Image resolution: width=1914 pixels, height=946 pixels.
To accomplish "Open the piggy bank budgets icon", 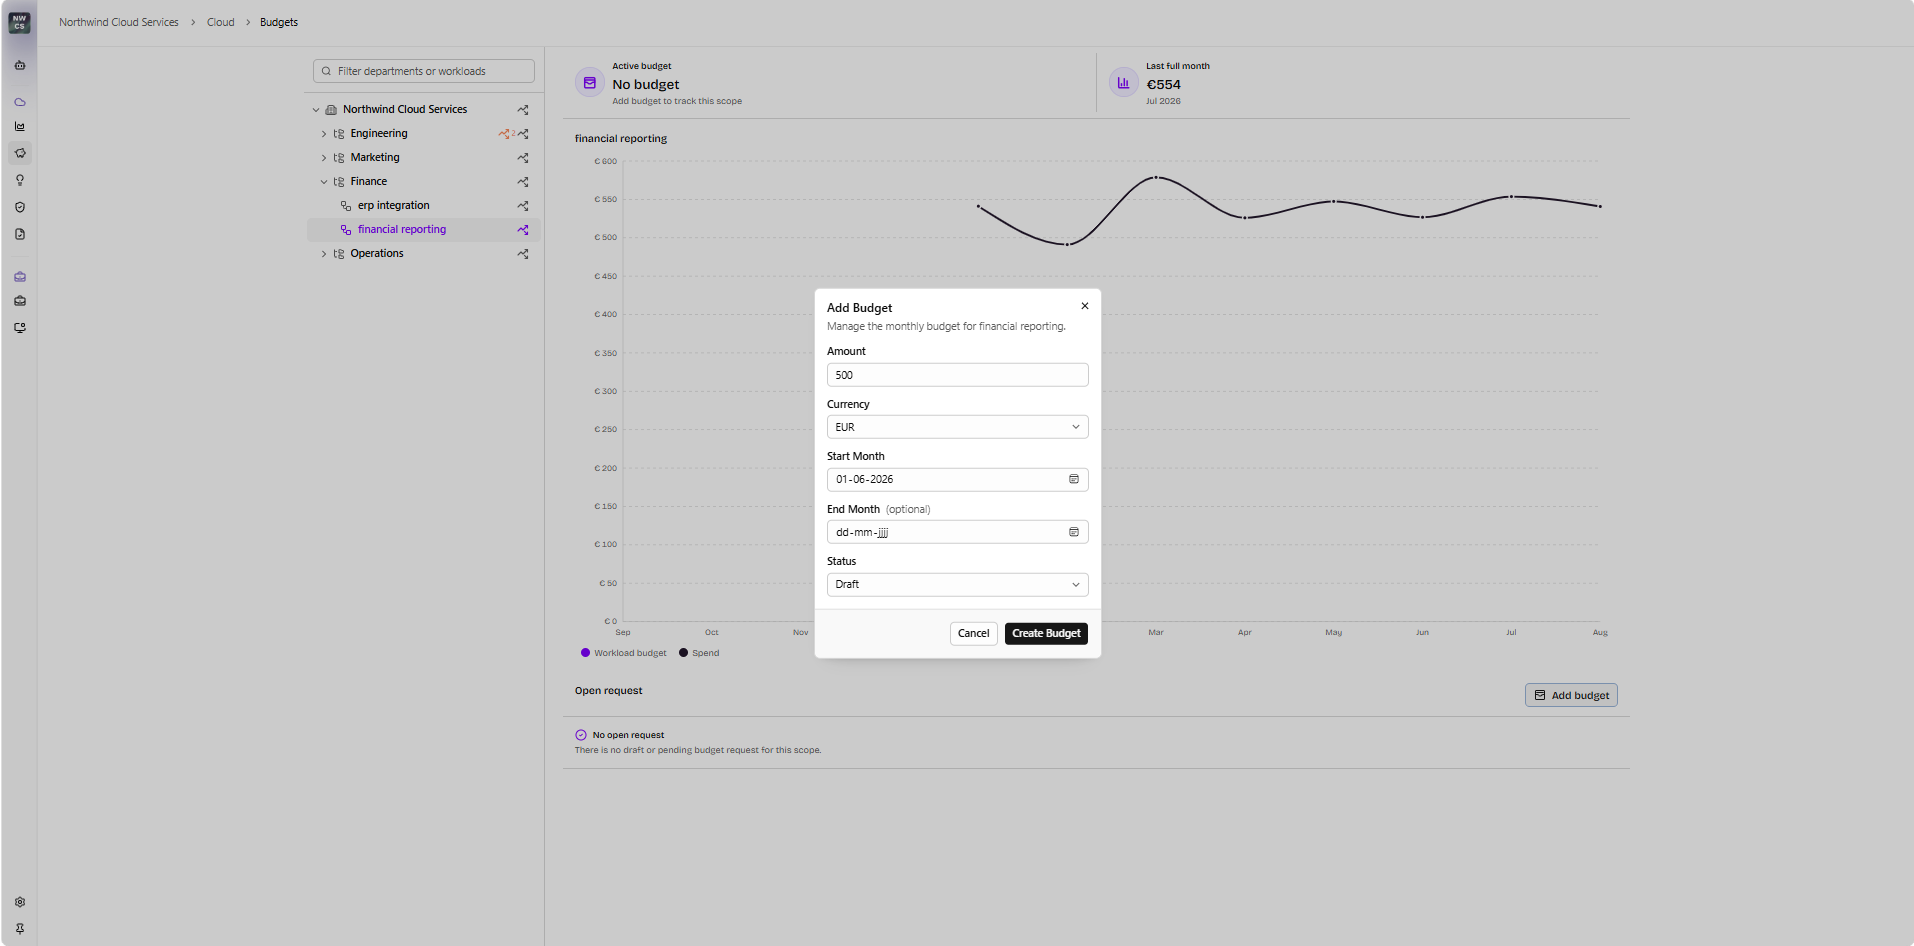I will (20, 153).
